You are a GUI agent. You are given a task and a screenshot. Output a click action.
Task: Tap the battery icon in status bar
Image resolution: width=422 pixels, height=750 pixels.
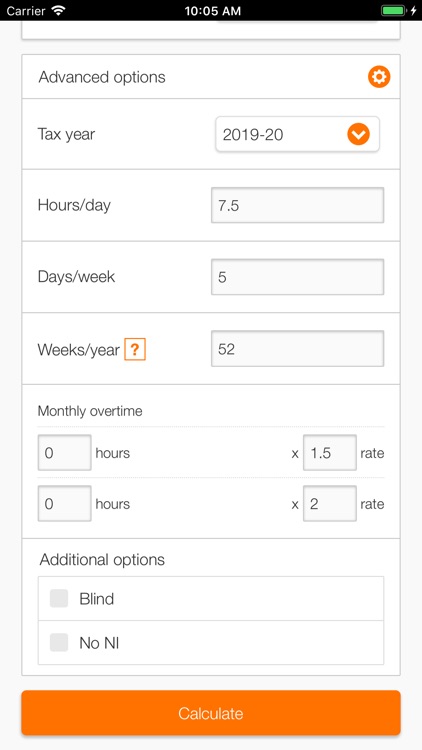pos(393,11)
